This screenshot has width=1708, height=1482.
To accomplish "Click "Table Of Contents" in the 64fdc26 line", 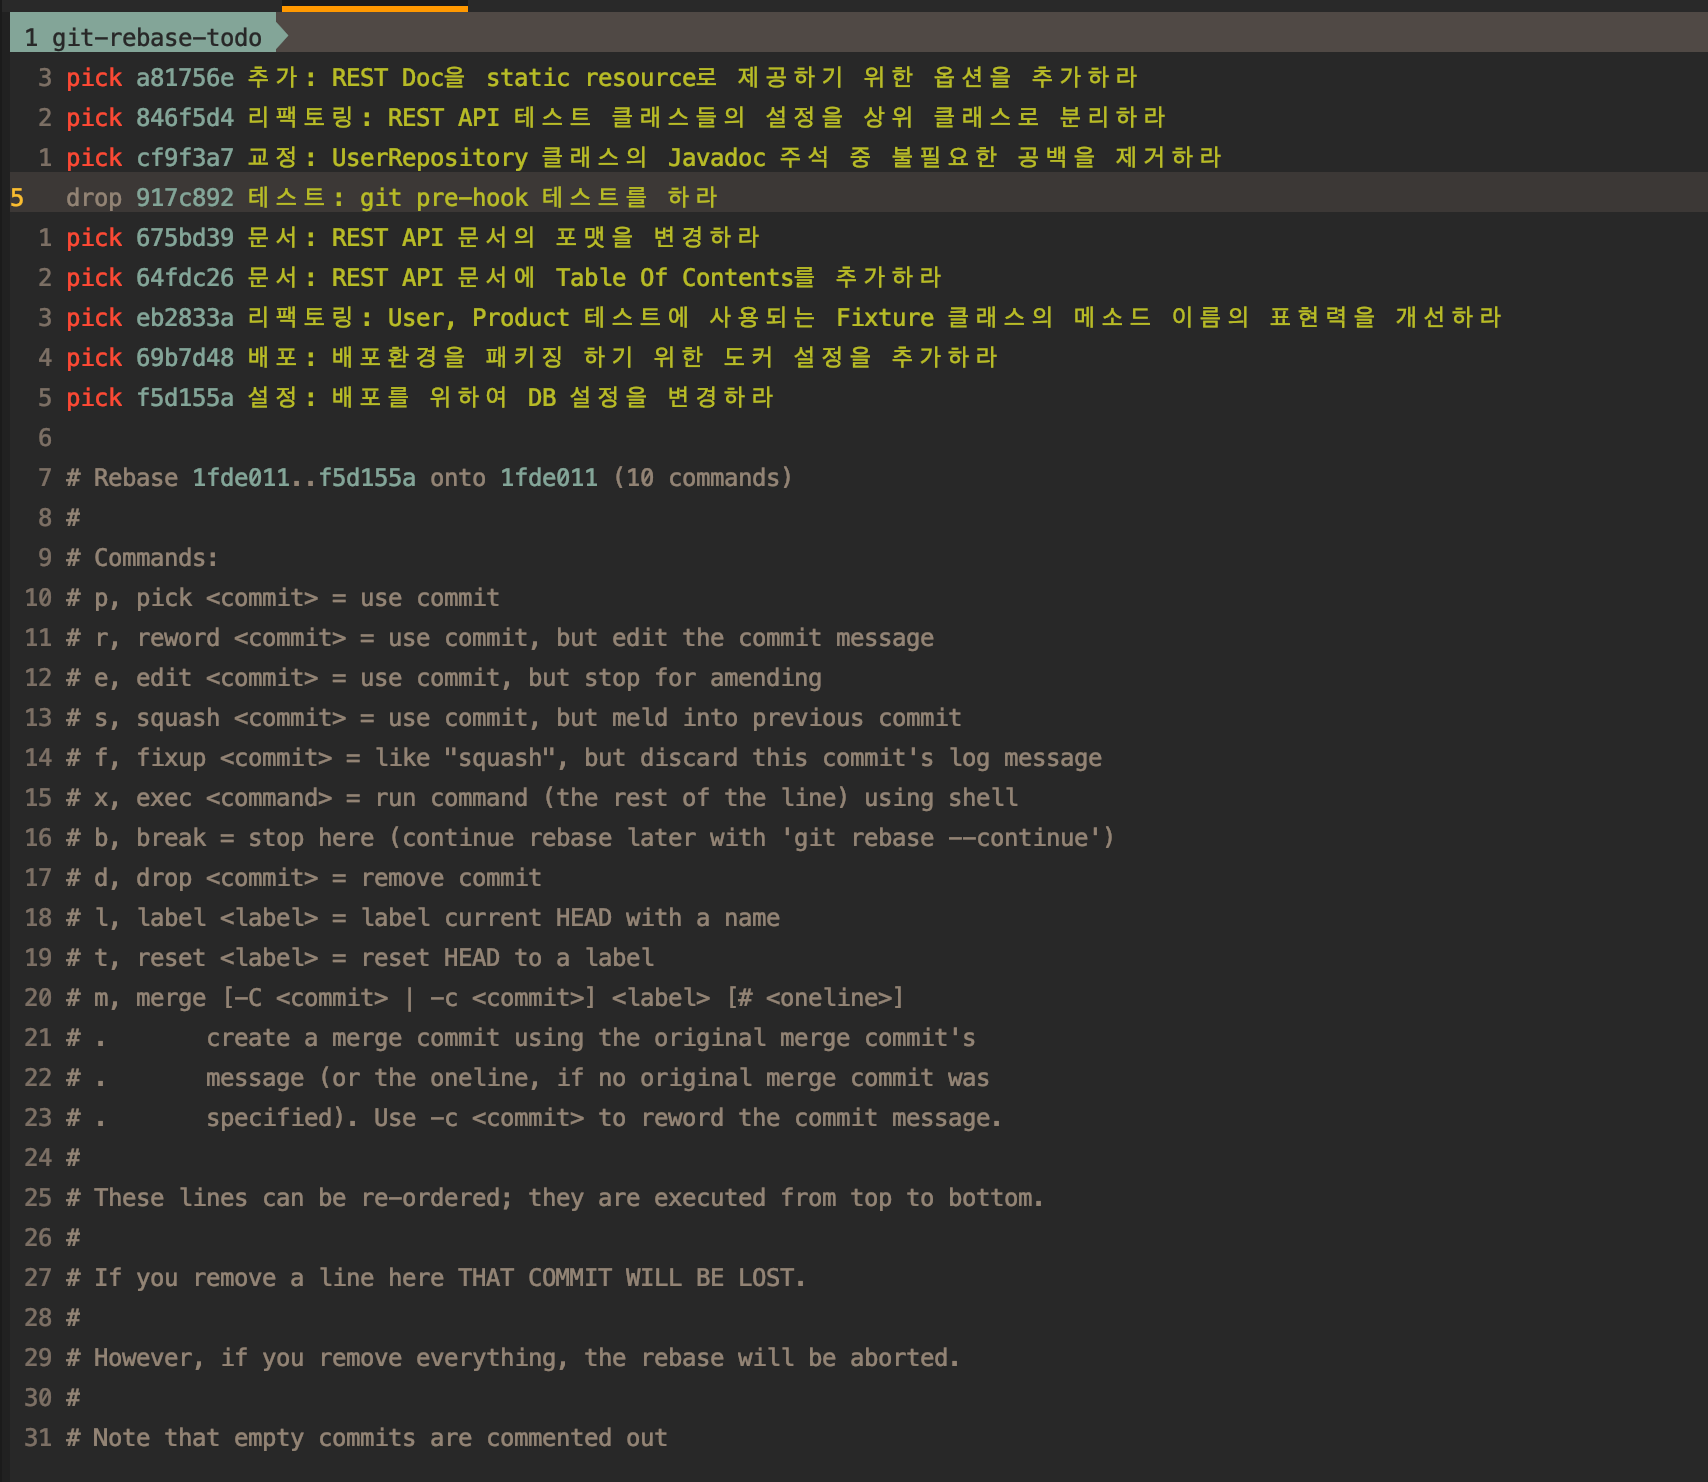I will coord(675,277).
